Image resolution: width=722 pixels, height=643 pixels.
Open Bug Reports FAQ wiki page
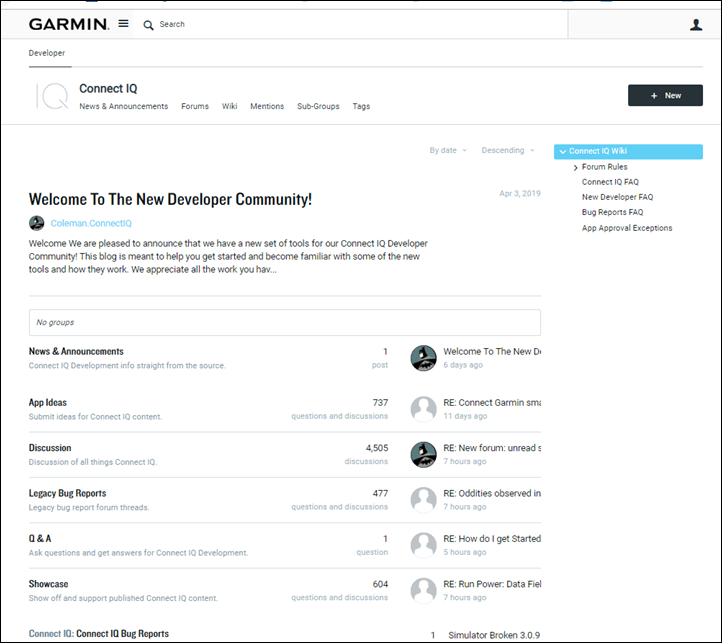coord(612,212)
